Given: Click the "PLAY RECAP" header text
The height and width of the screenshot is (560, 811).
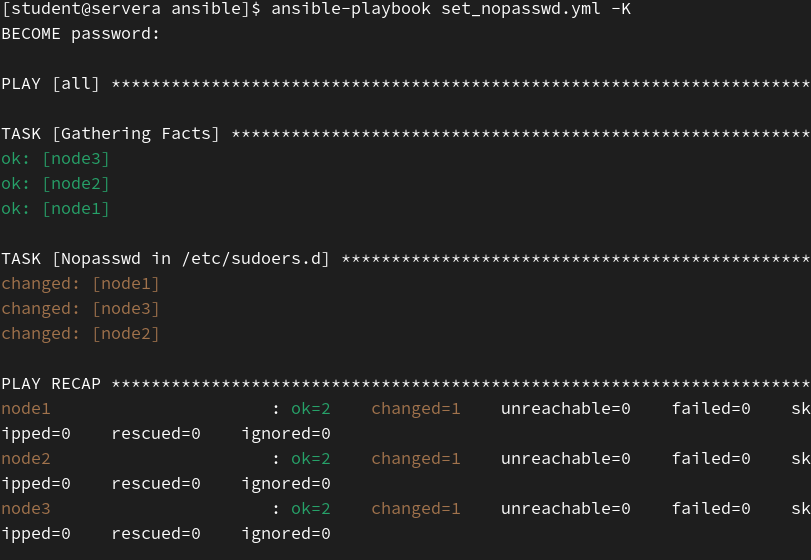Looking at the screenshot, I should (51, 384).
